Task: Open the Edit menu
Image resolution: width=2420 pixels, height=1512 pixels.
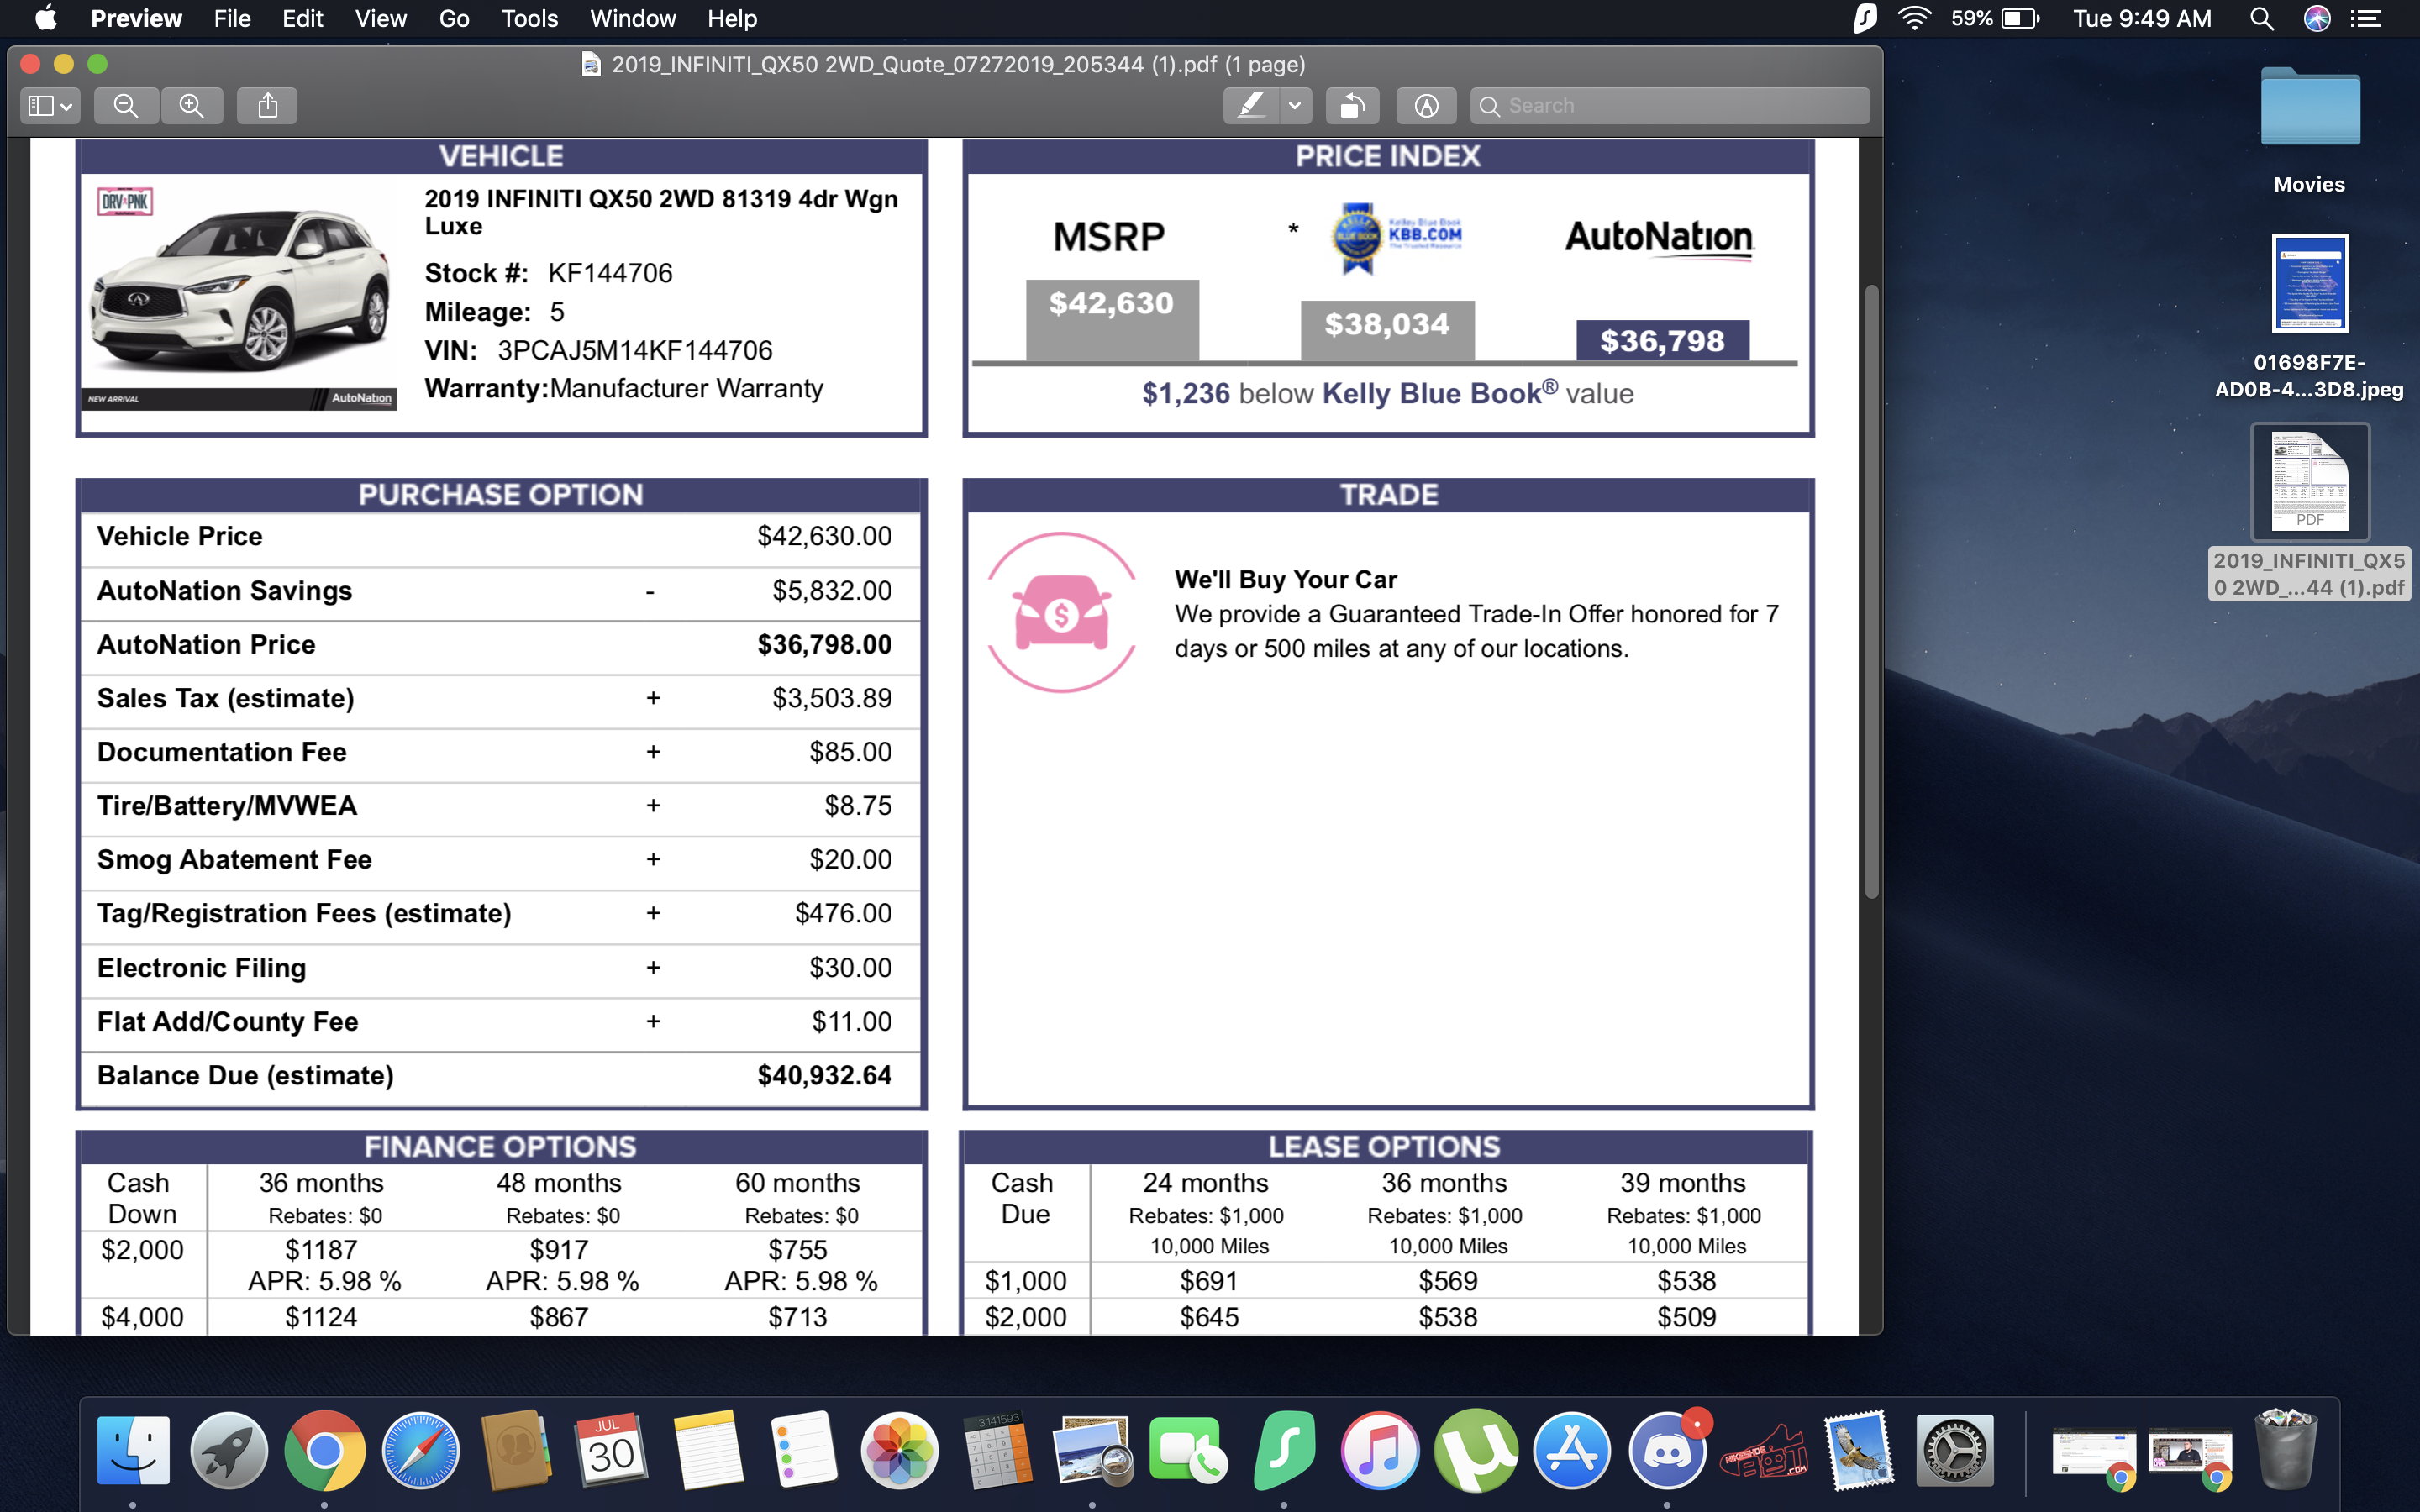Action: coord(302,18)
